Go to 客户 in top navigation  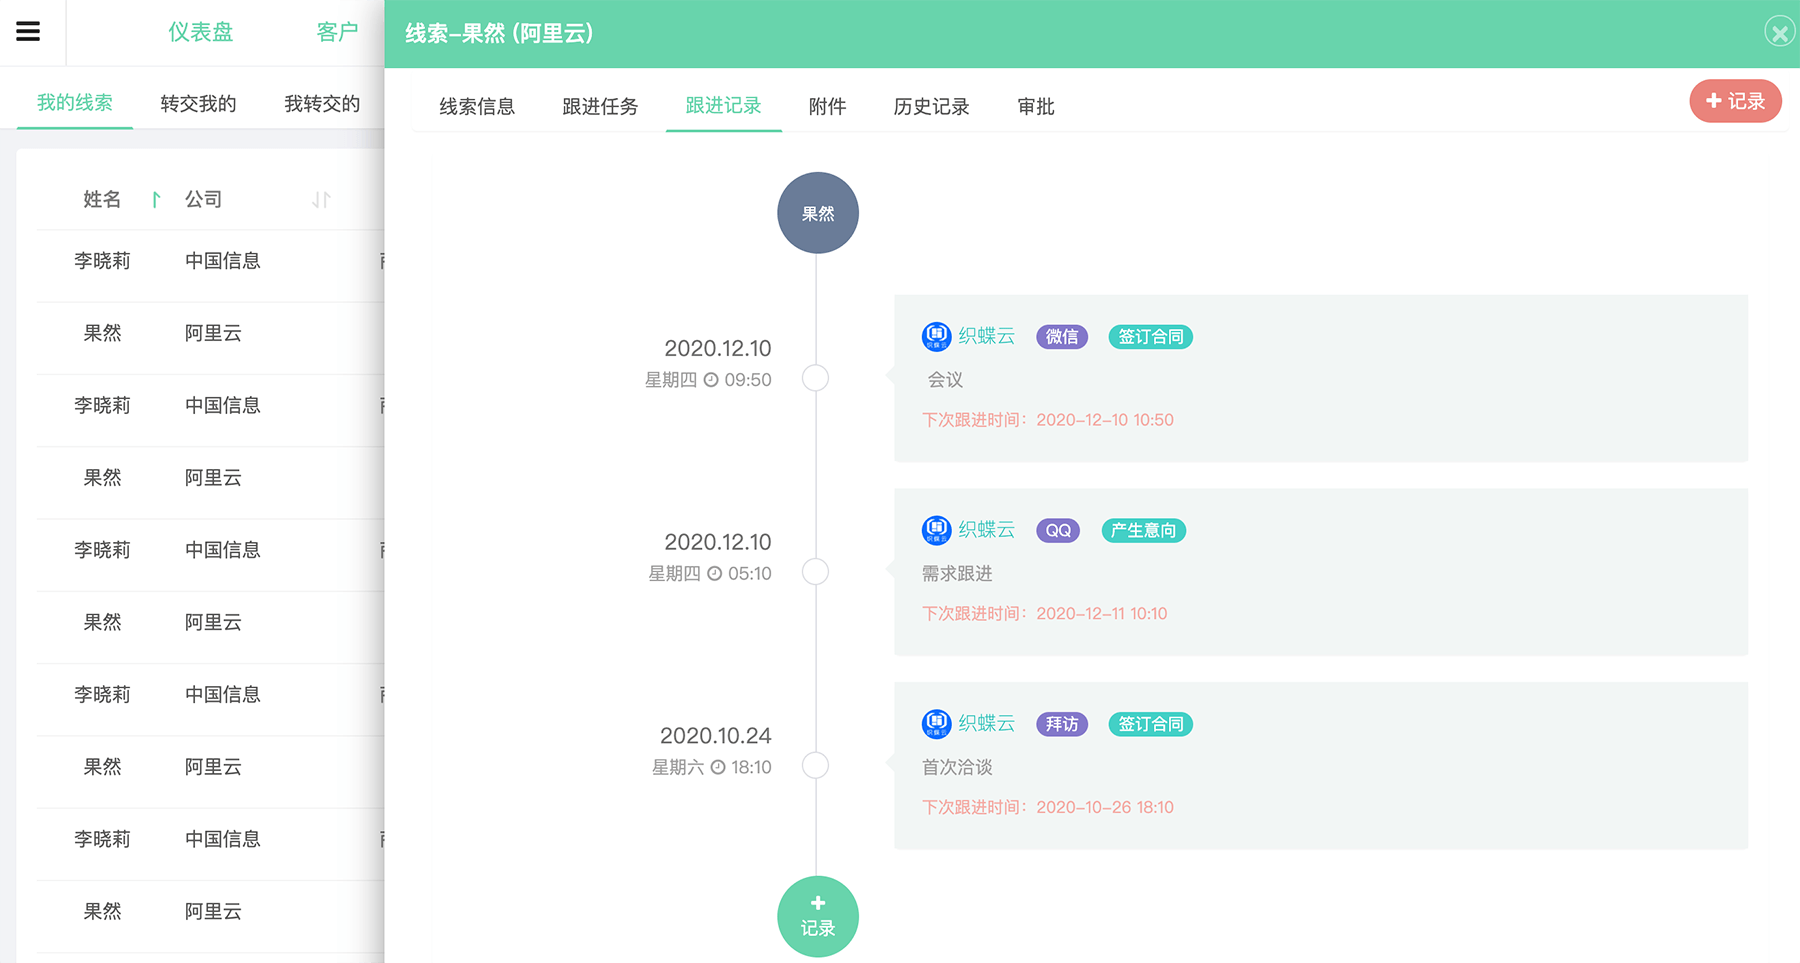[x=337, y=32]
